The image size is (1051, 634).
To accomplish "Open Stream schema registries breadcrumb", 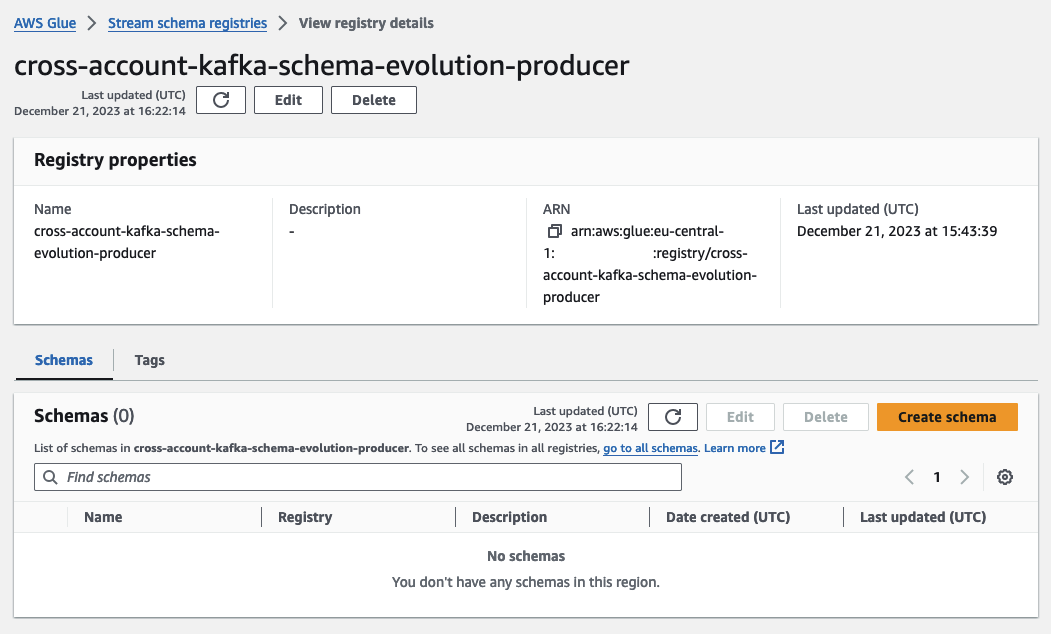I will [x=186, y=22].
